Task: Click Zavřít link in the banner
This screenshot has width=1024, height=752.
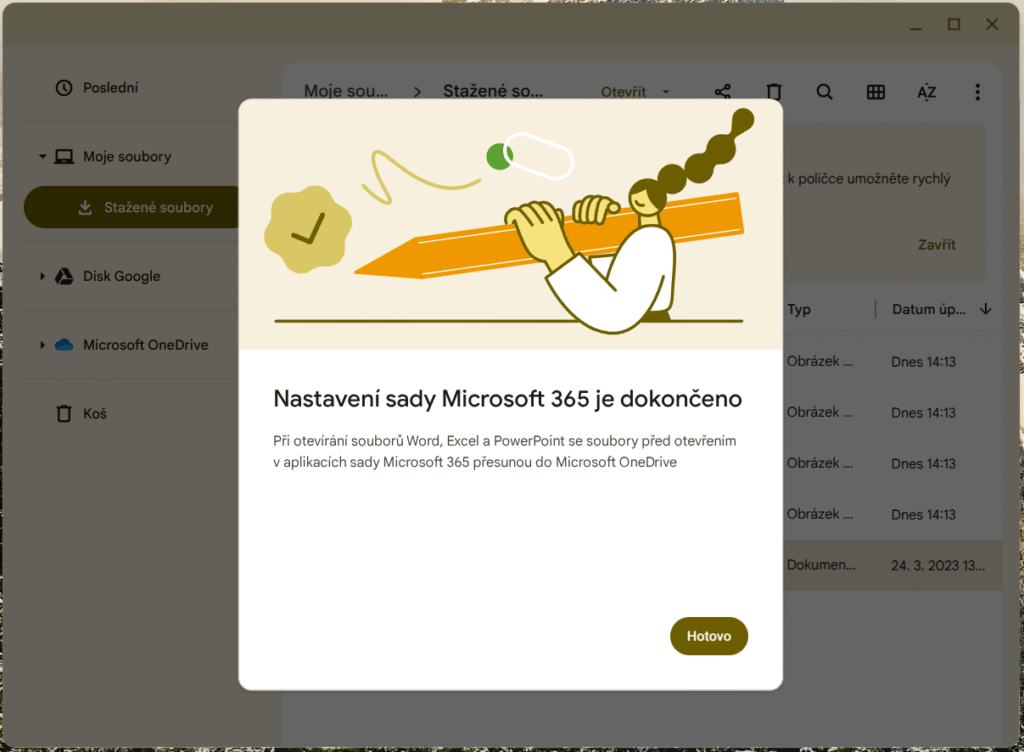Action: (x=936, y=245)
